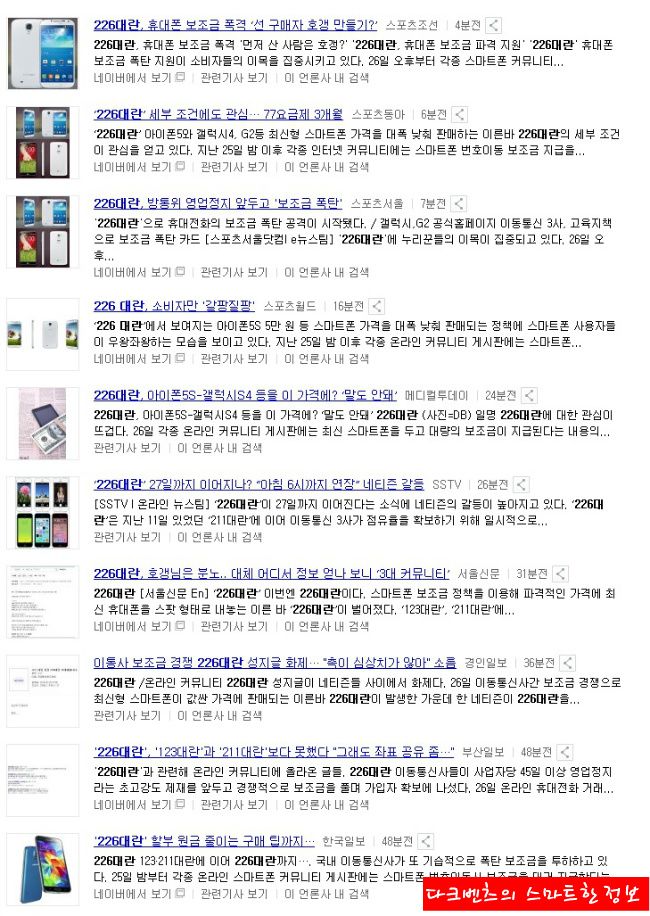Click share icon beside 경인일보 36분전
The image size is (650, 916).
pos(567,663)
